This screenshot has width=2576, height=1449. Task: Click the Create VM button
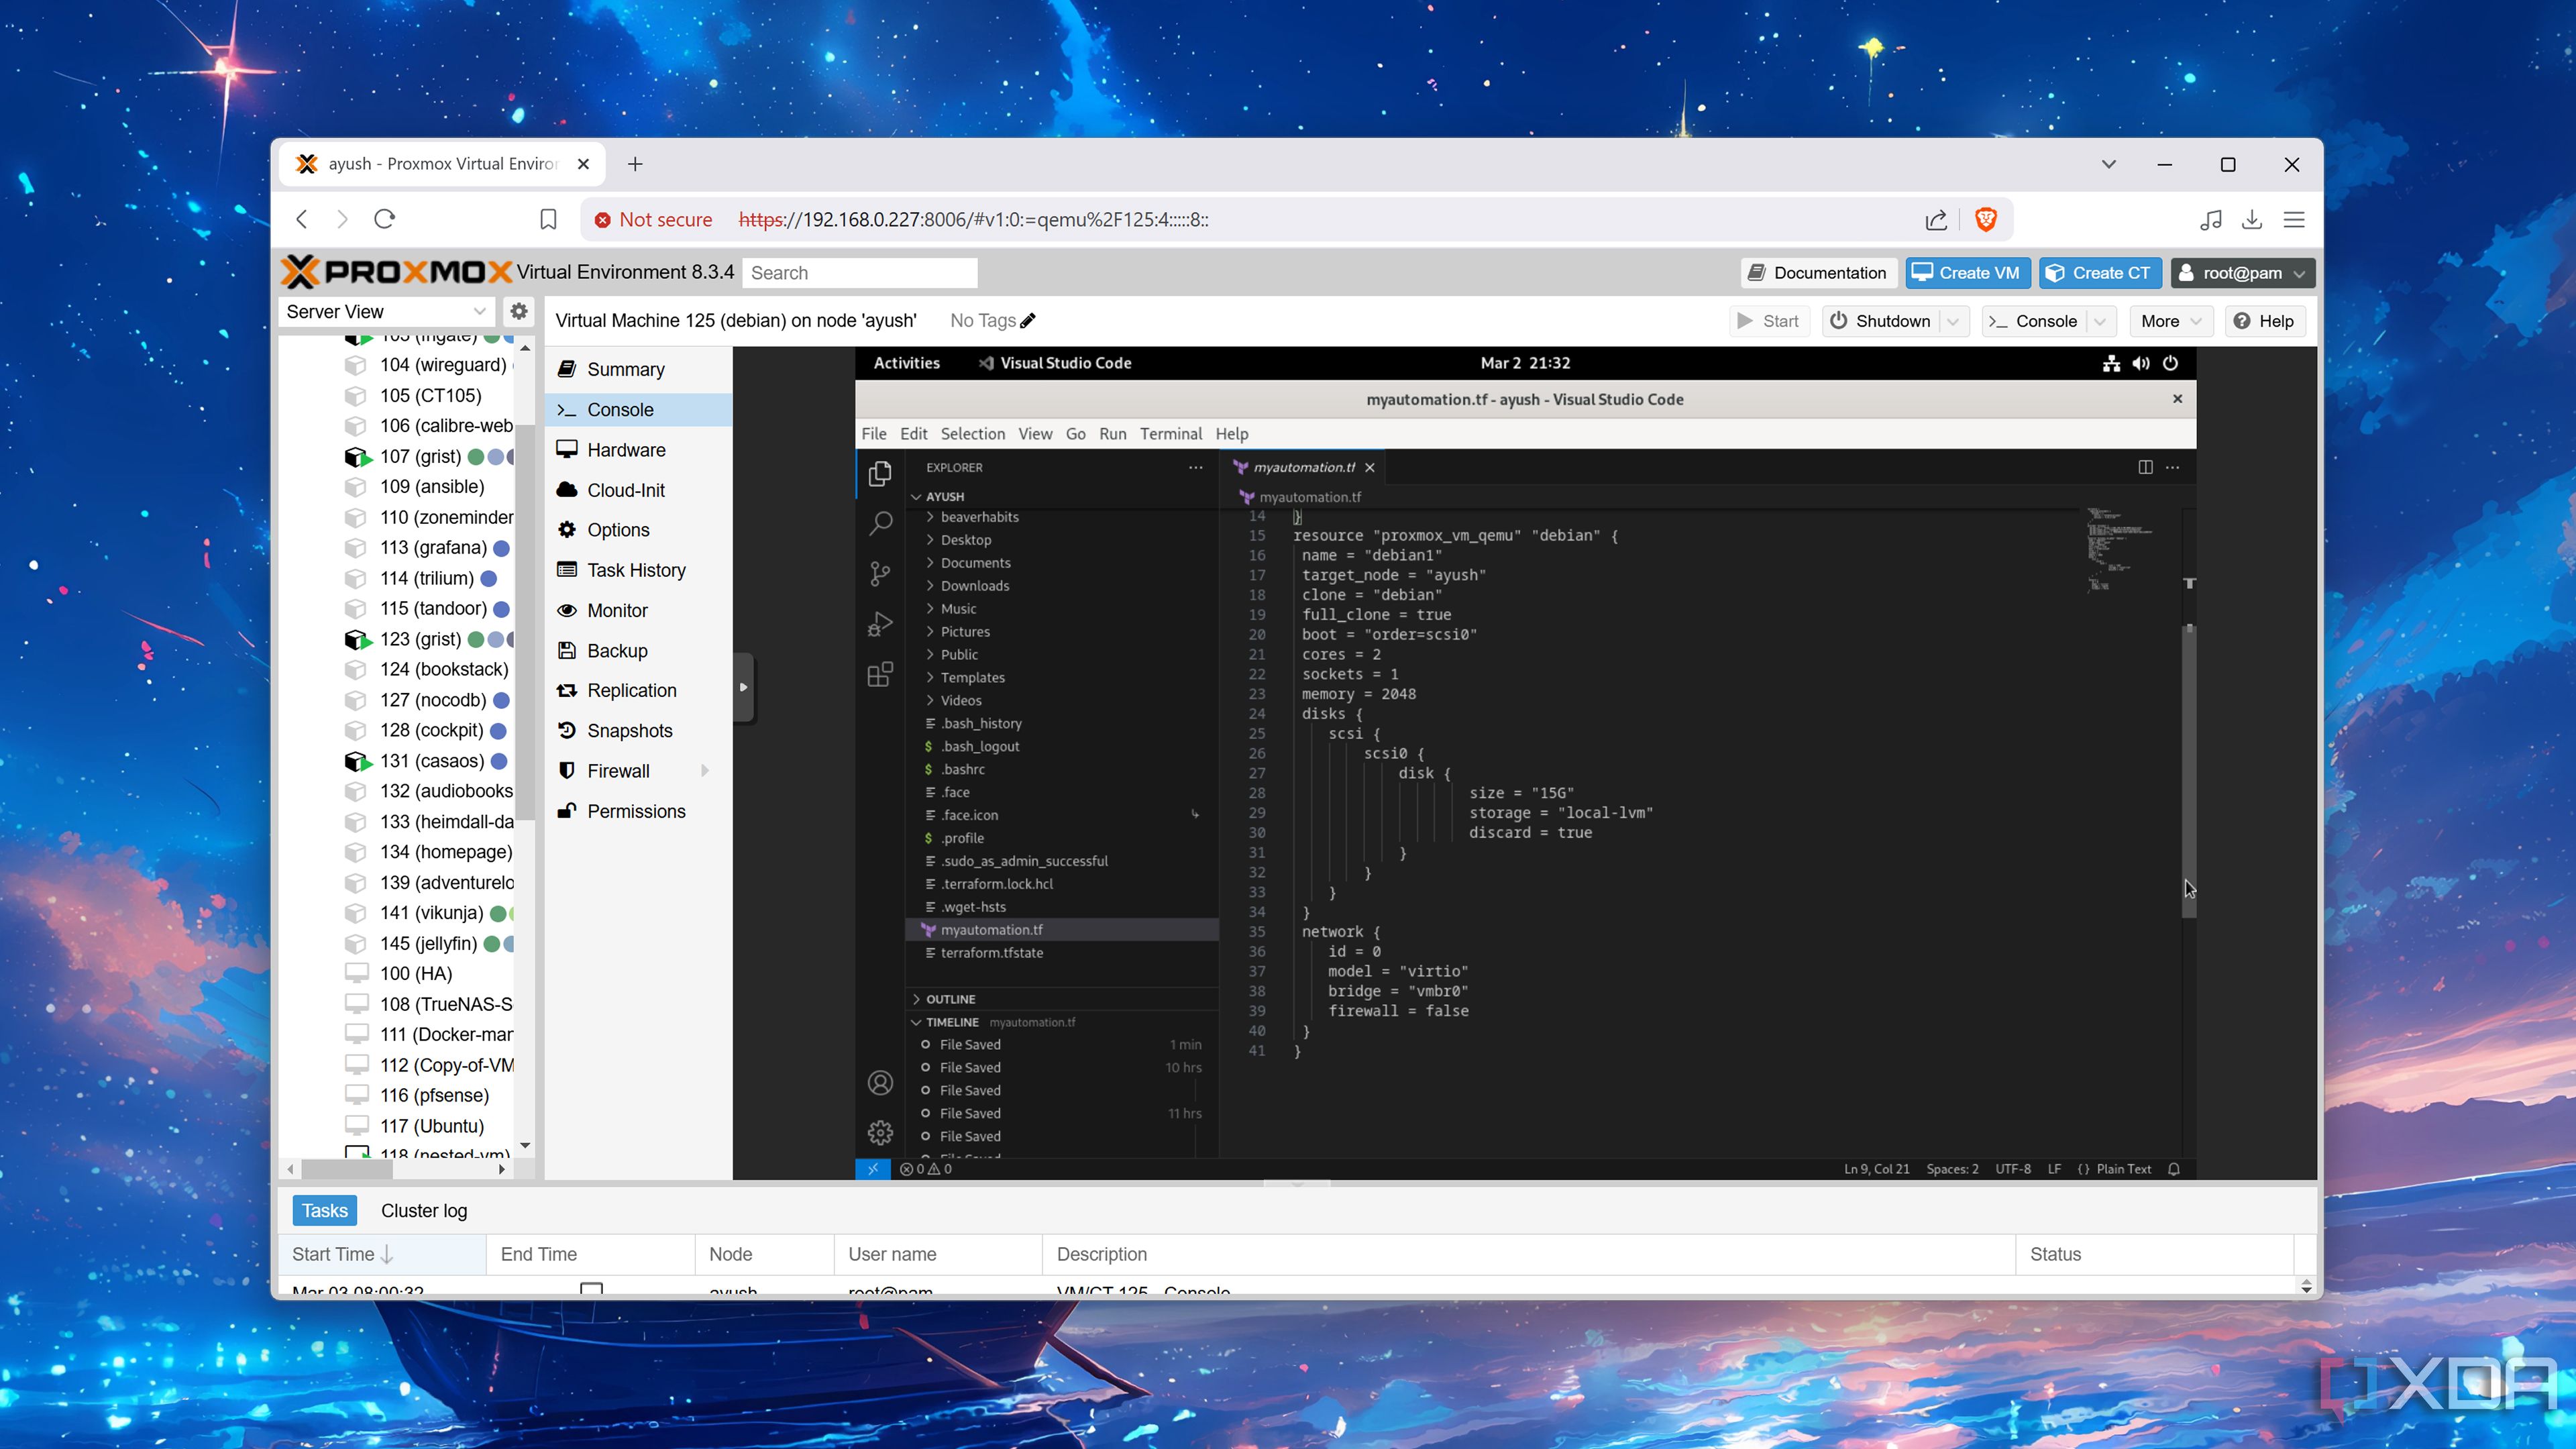point(1966,272)
